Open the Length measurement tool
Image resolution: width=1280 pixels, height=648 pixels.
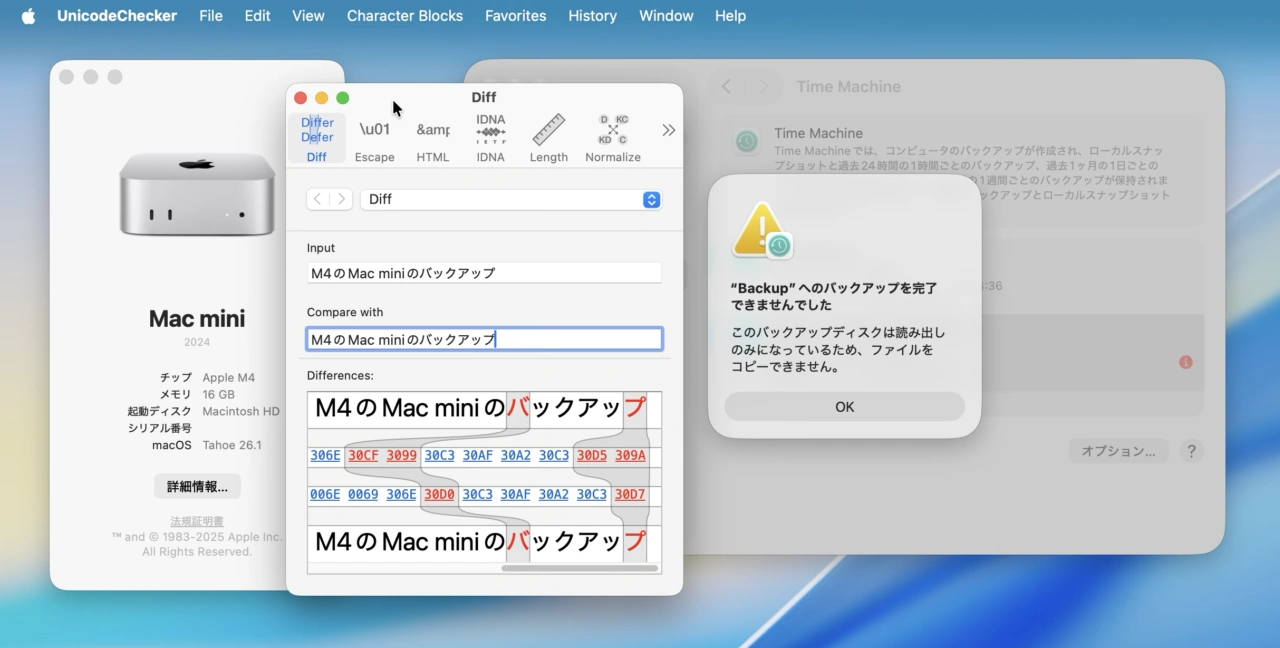pyautogui.click(x=548, y=137)
